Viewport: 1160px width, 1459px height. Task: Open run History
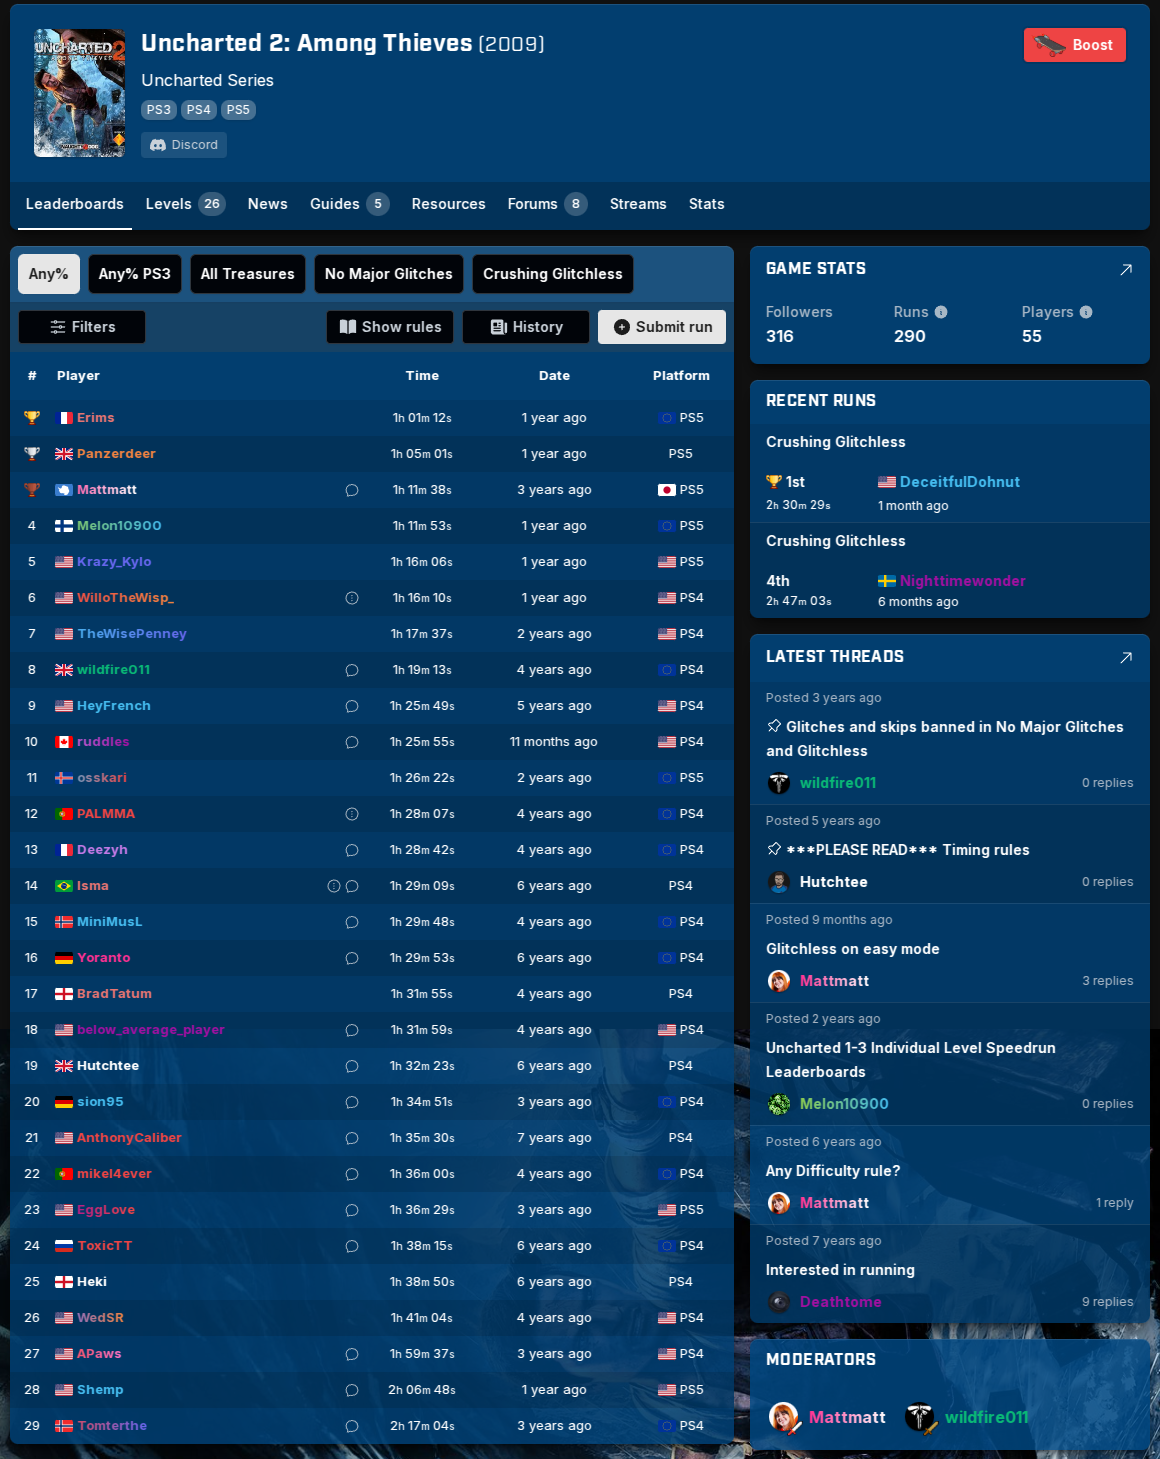pos(526,327)
